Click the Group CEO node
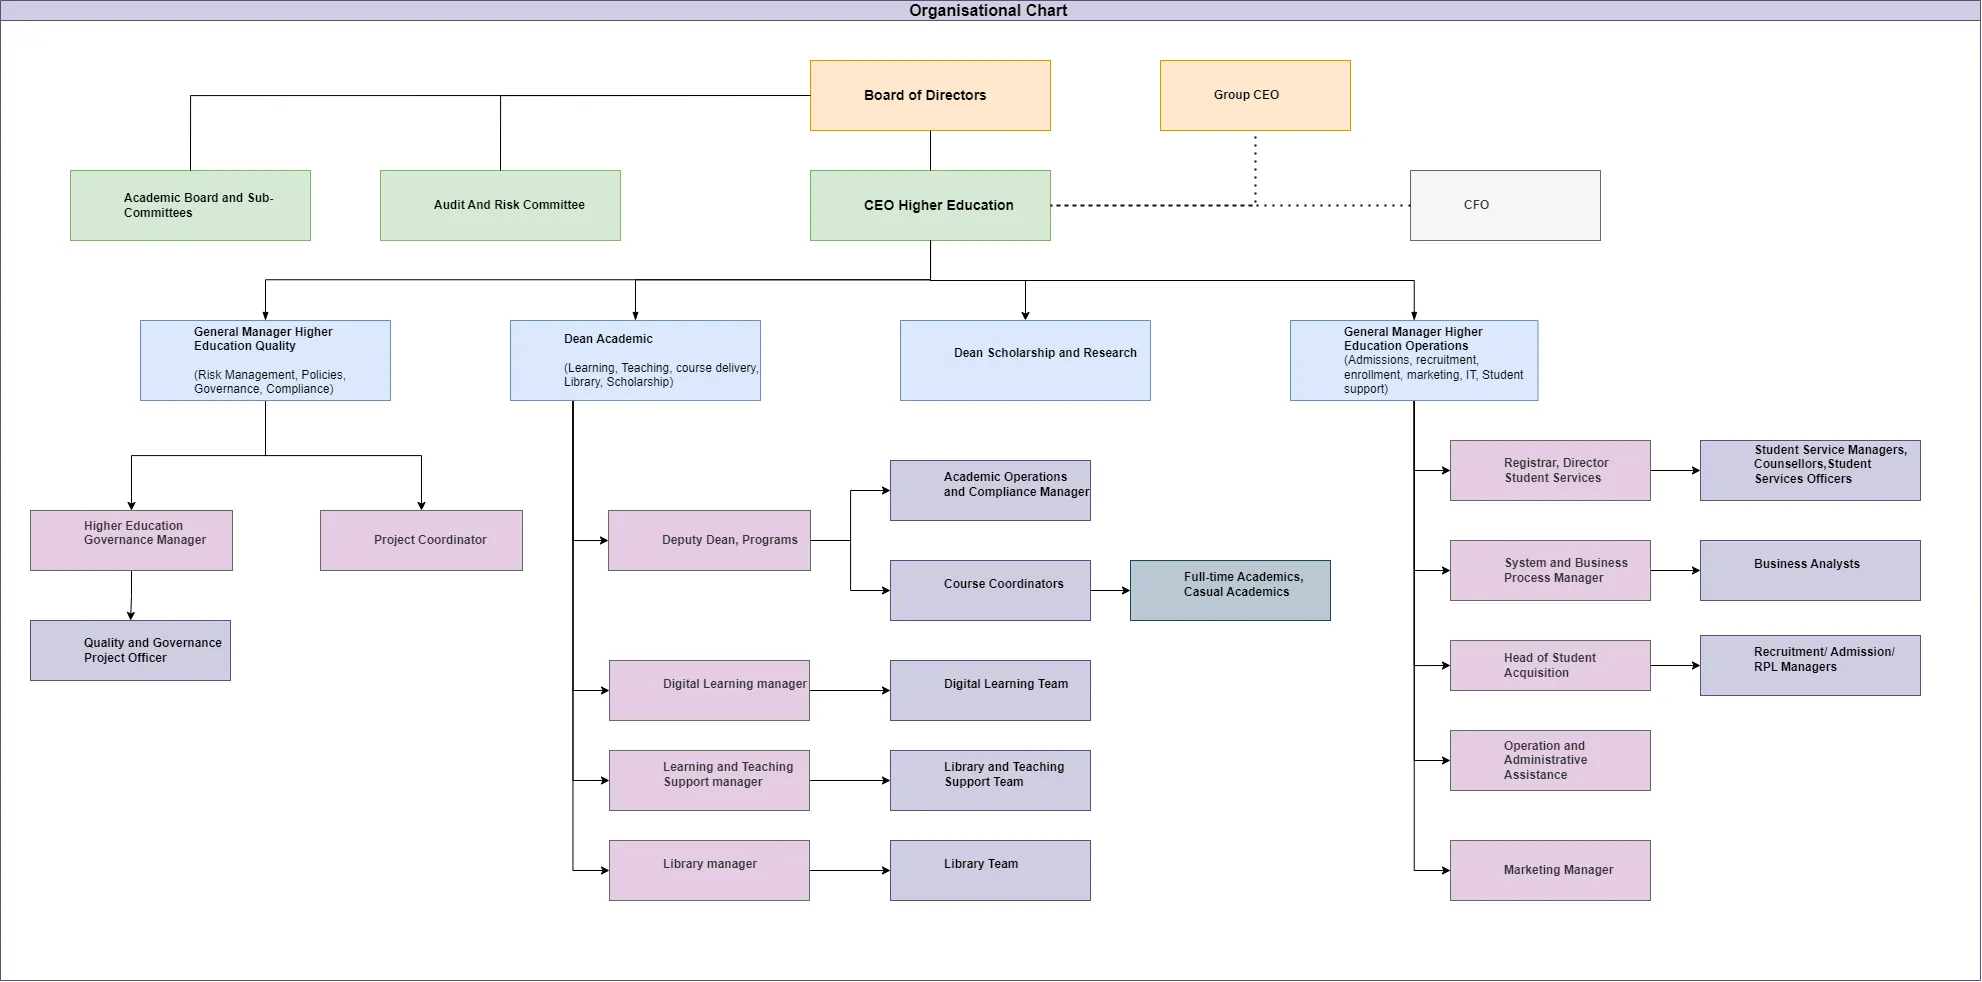Image resolution: width=1982 pixels, height=982 pixels. pyautogui.click(x=1255, y=95)
